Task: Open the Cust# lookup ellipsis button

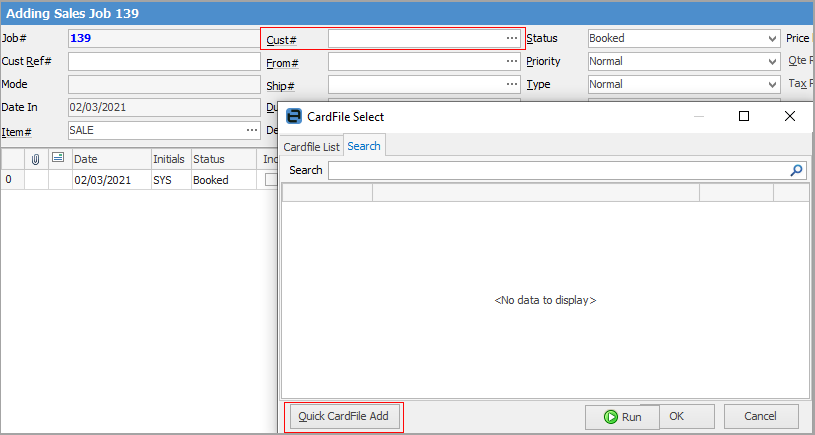Action: tap(511, 38)
